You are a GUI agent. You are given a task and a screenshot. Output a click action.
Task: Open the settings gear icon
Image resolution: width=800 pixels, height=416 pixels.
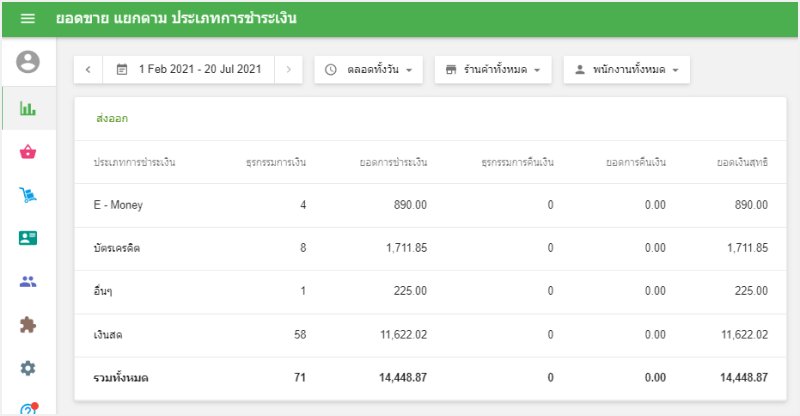[28, 368]
